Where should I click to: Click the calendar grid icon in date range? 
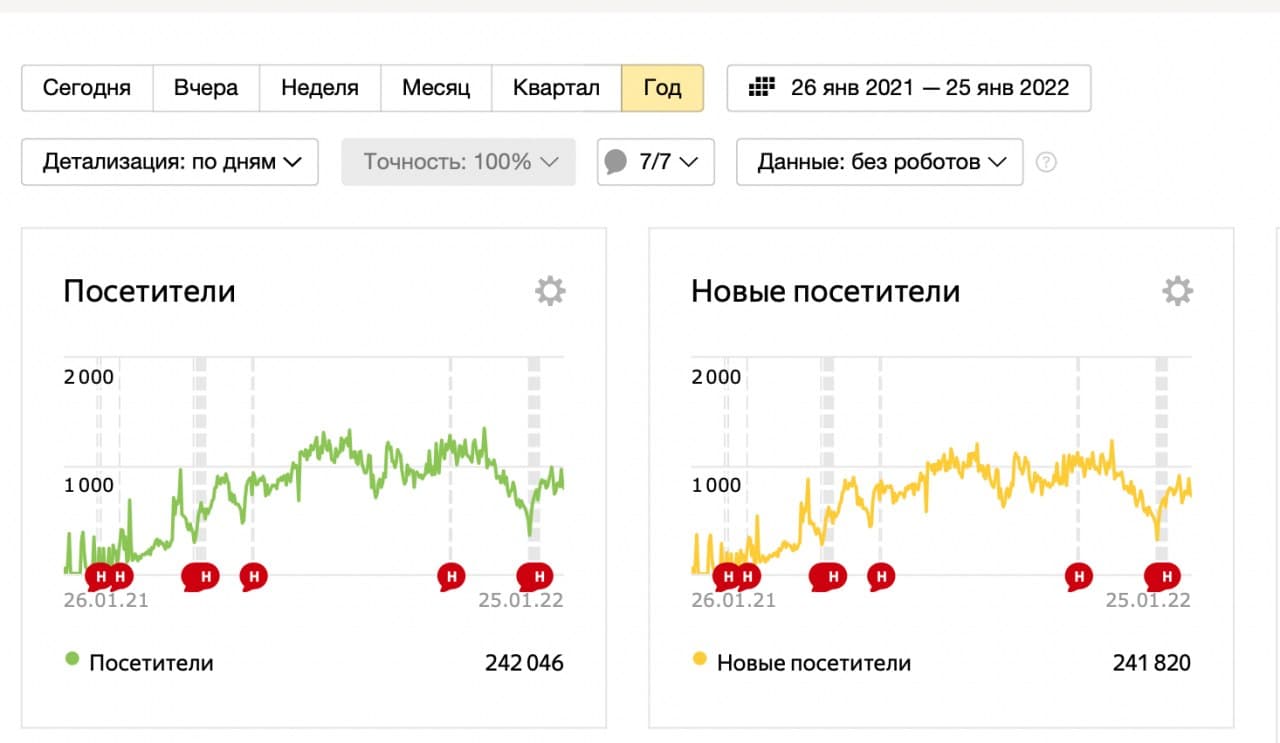(x=763, y=87)
